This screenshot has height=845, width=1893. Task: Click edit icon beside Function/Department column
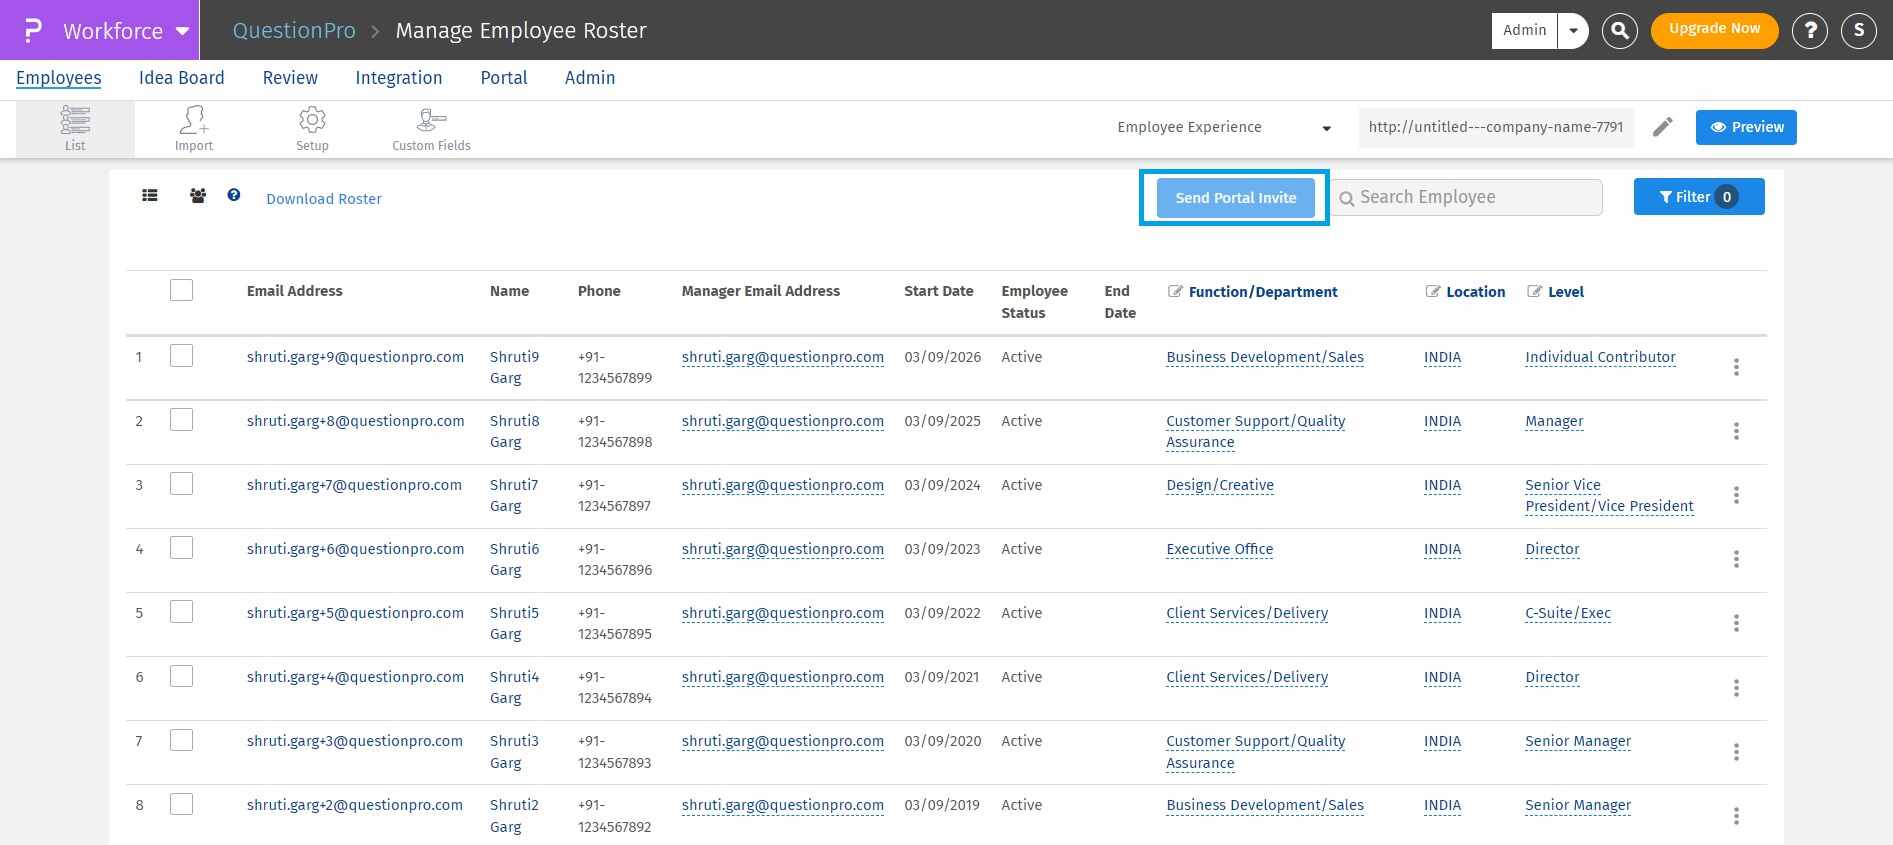(1175, 291)
